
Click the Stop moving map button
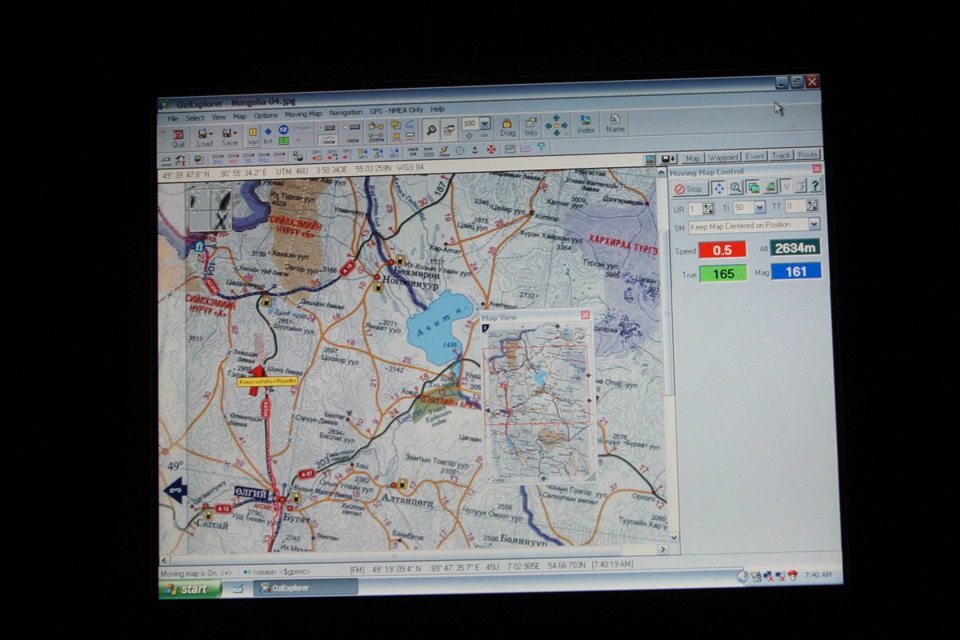[x=689, y=189]
